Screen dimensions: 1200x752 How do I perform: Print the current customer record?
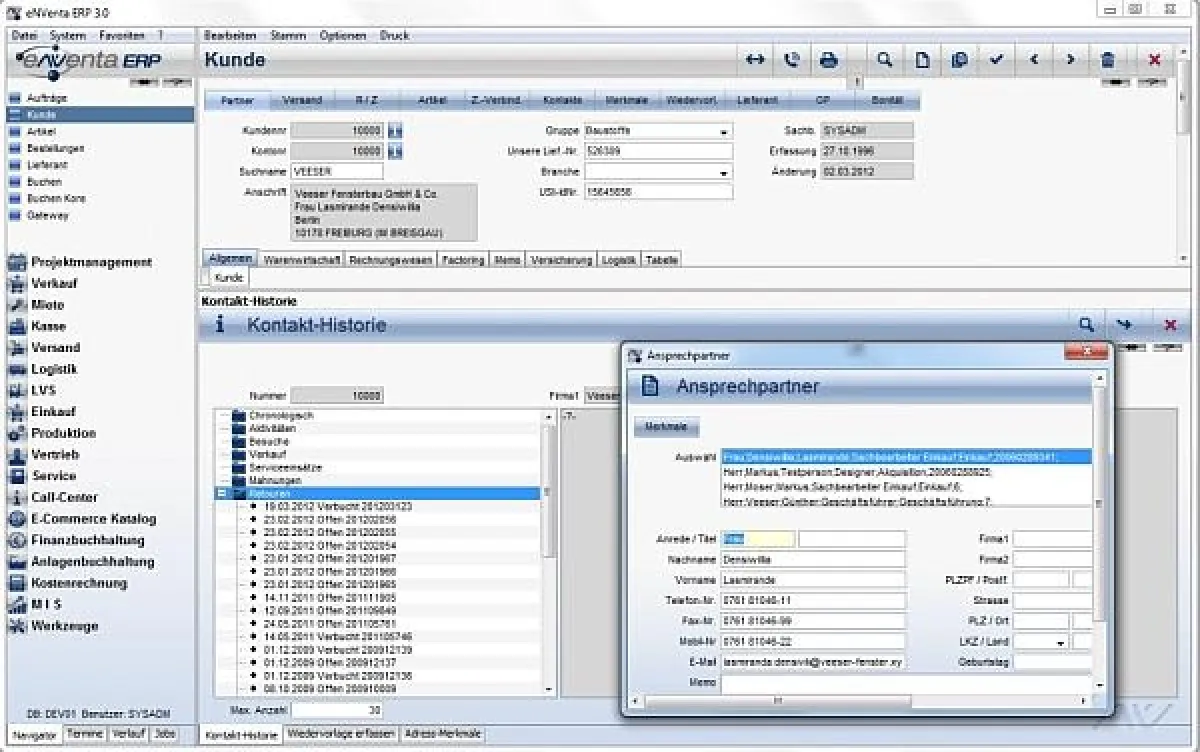coord(829,60)
